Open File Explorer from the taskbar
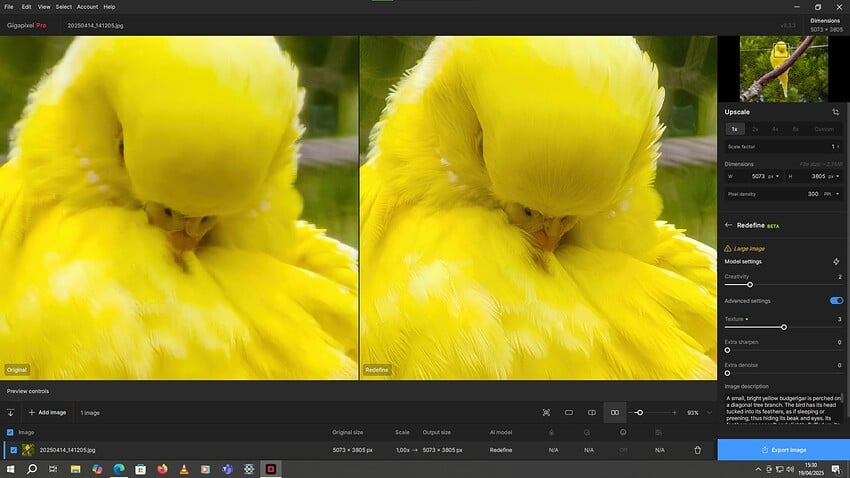 tap(75, 469)
